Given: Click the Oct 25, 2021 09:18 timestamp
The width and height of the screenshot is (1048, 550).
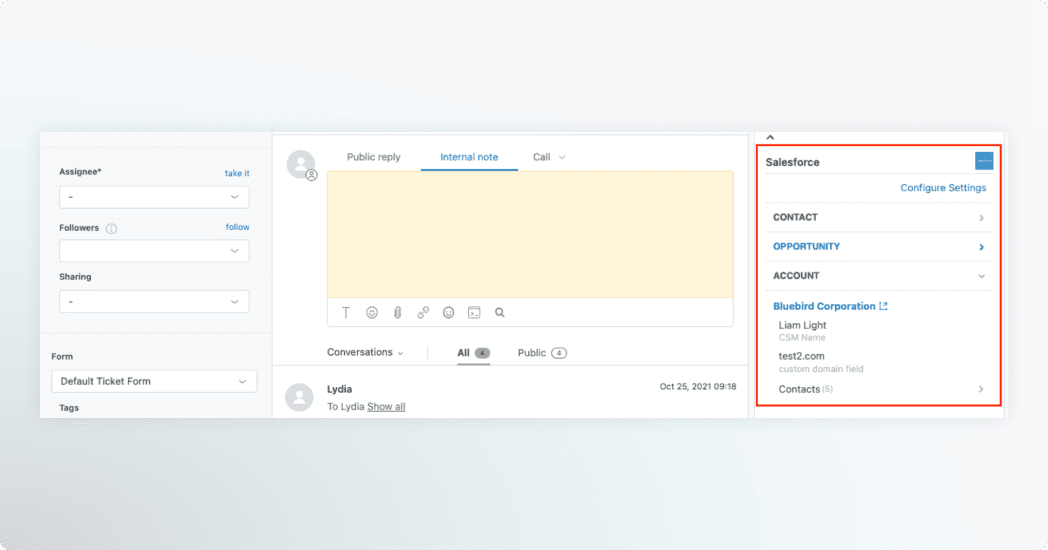Looking at the screenshot, I should pos(698,386).
